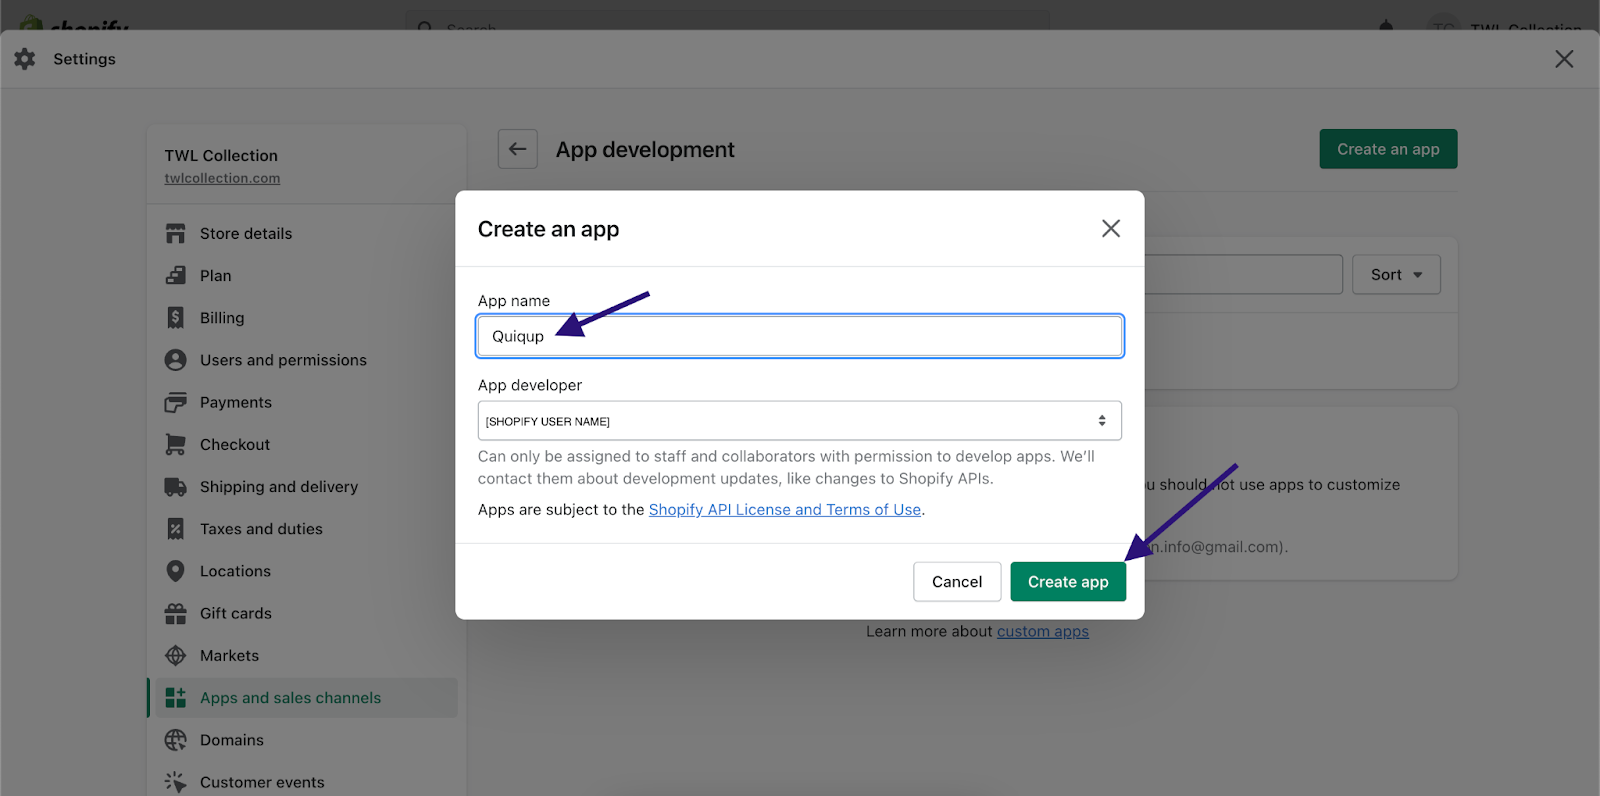Click the Plan sidebar icon
This screenshot has width=1600, height=796.
tap(175, 275)
